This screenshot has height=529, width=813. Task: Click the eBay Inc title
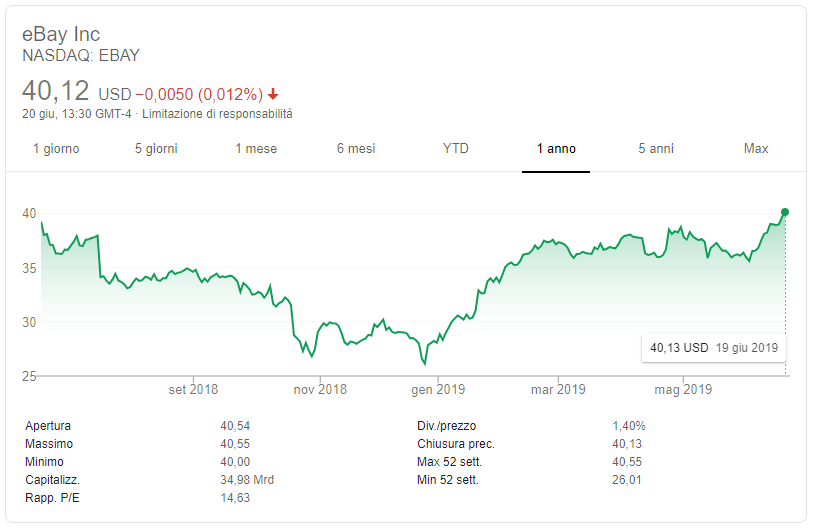click(61, 34)
